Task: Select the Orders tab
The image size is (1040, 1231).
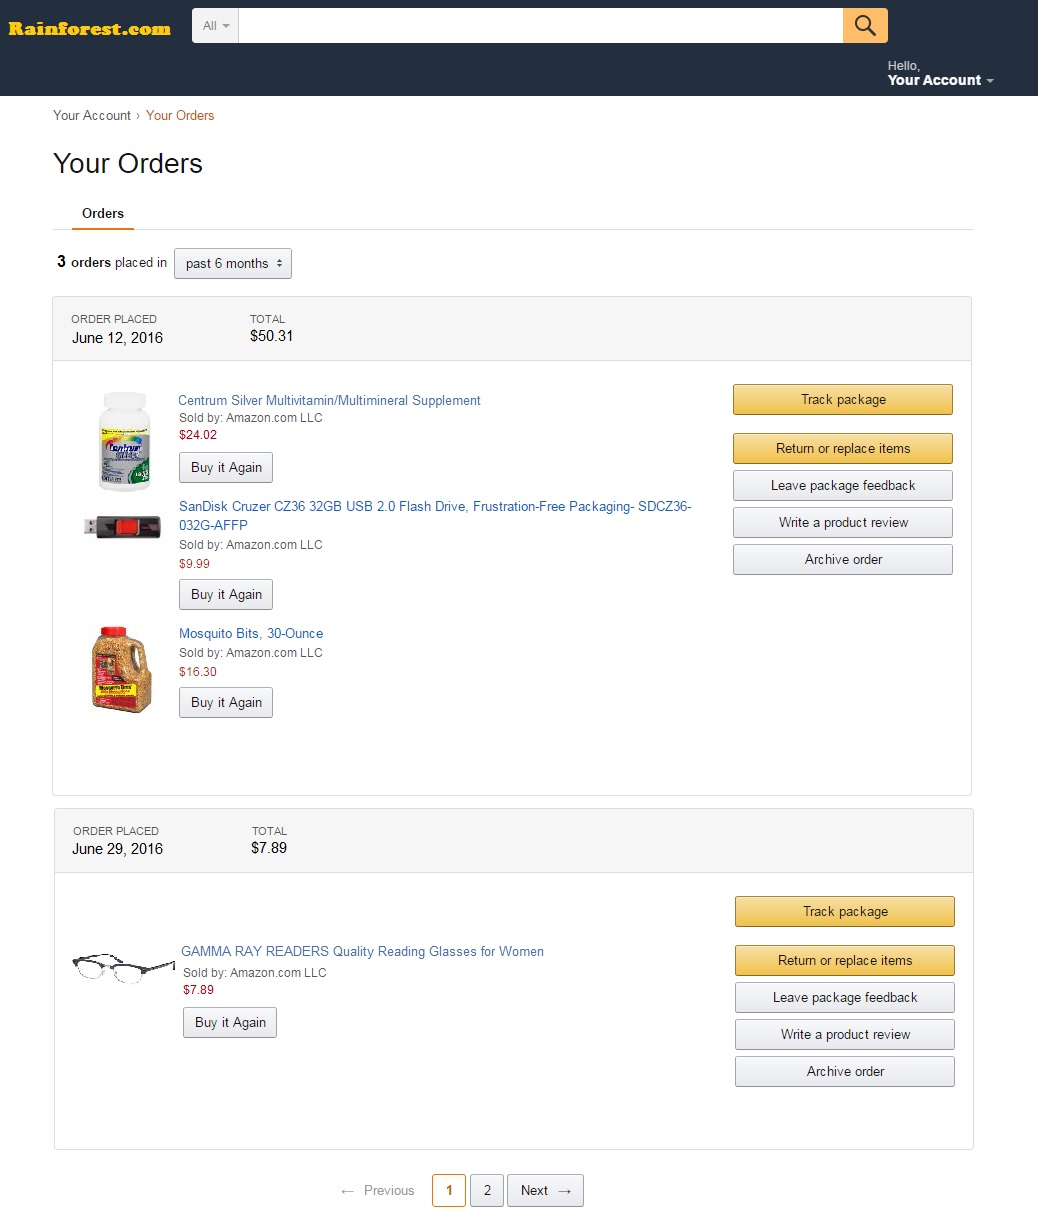Action: (103, 213)
